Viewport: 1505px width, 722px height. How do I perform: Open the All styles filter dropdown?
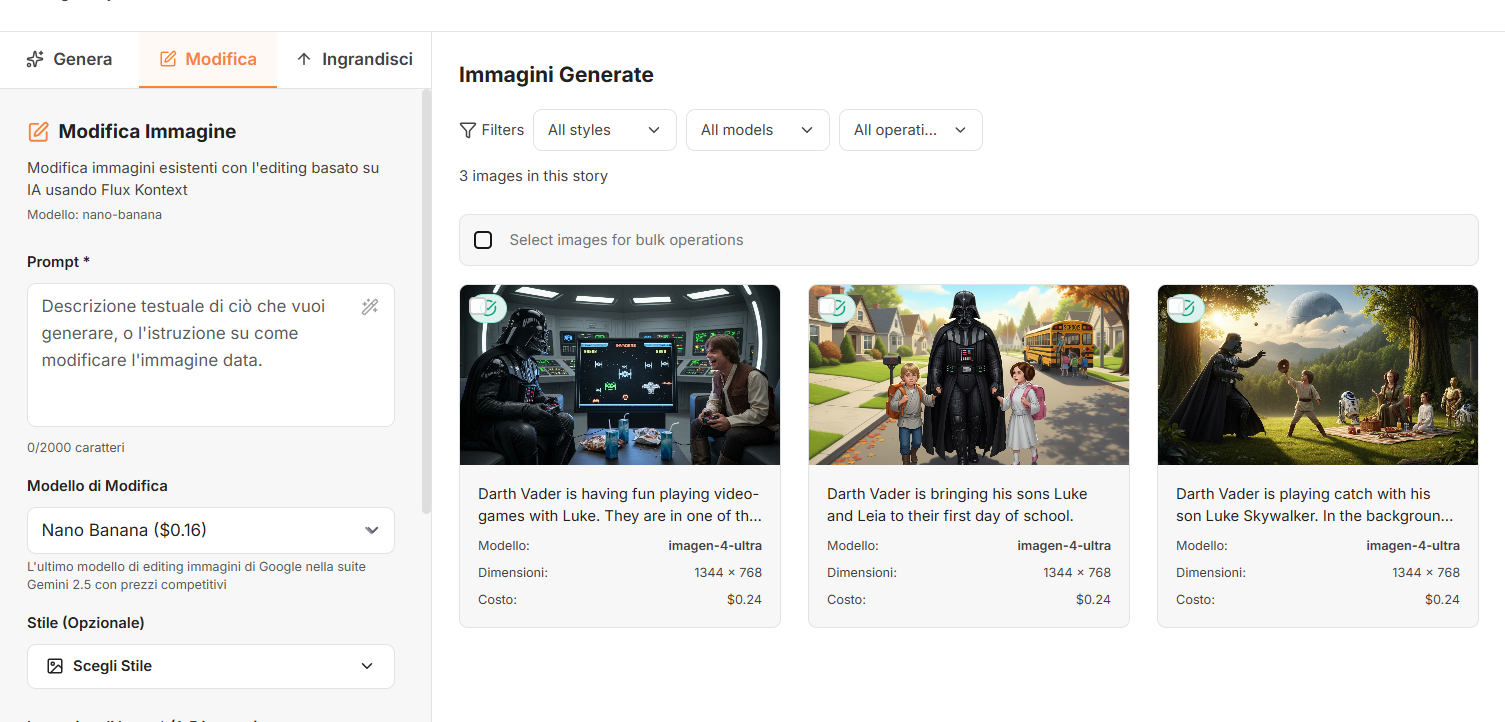click(x=604, y=130)
